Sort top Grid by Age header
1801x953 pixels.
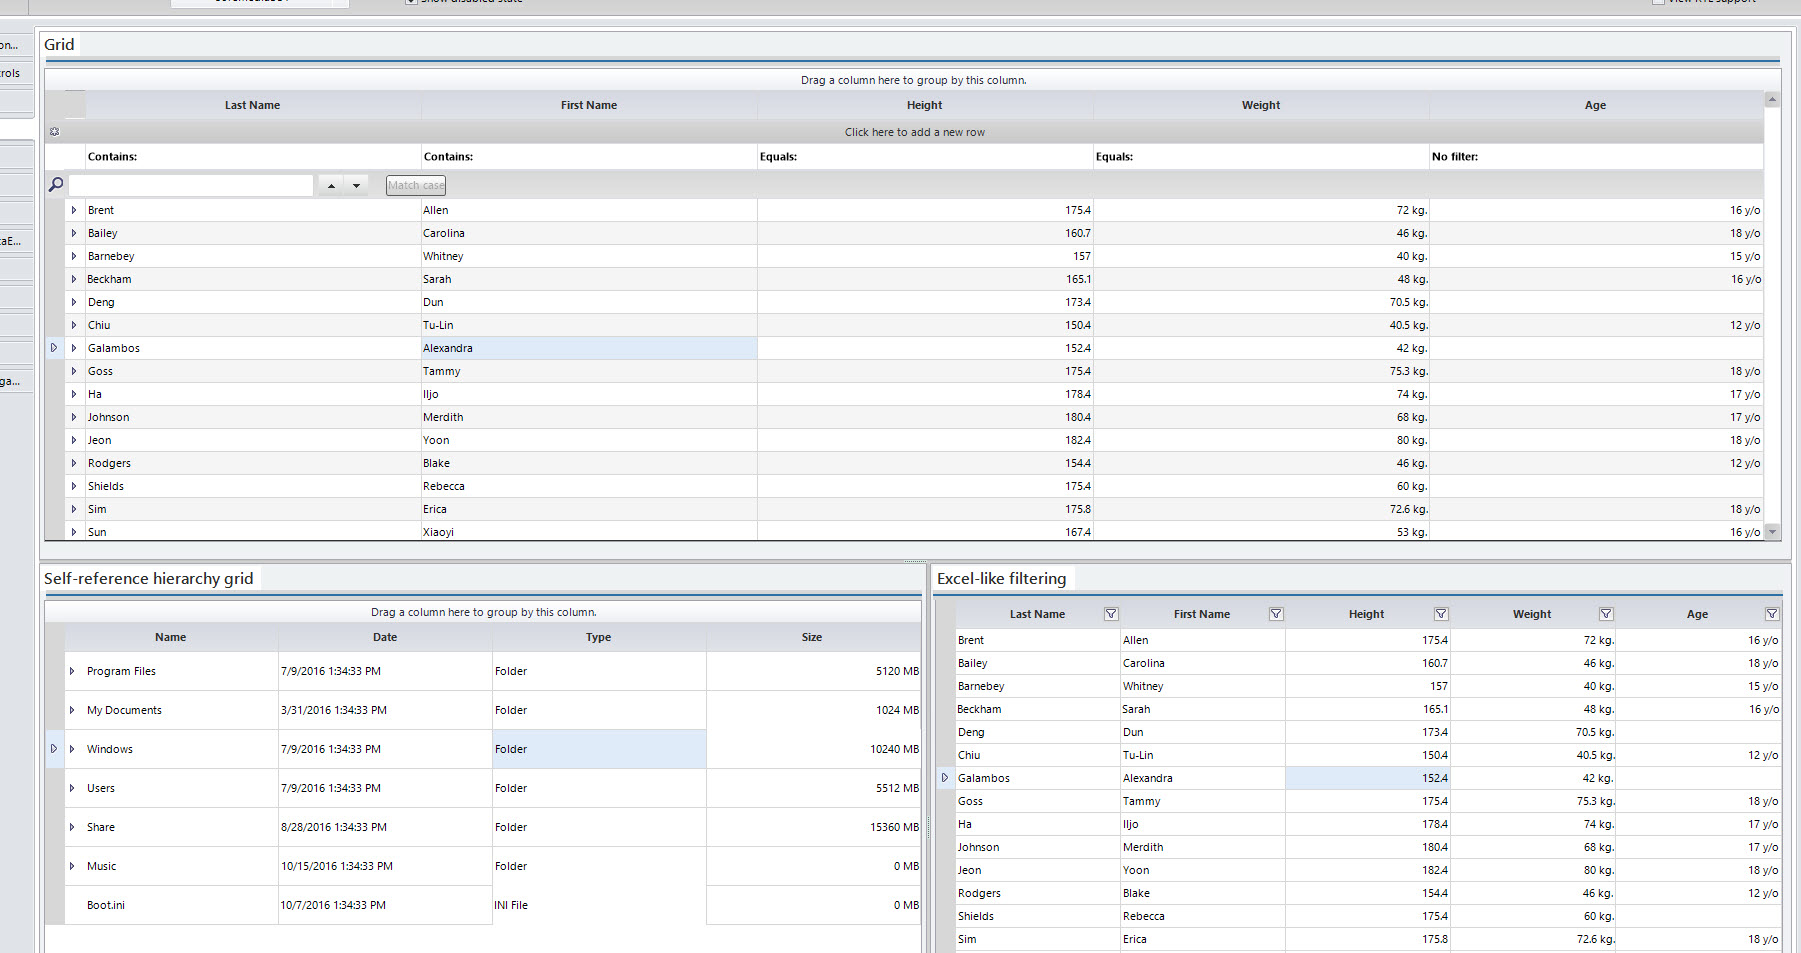(1596, 105)
